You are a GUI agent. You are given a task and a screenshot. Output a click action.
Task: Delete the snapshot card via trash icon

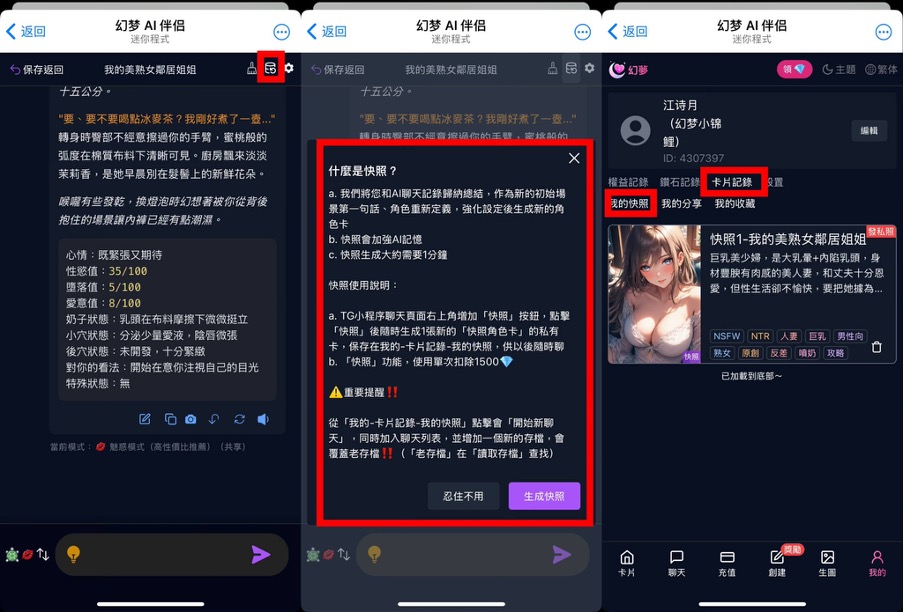pyautogui.click(x=876, y=348)
